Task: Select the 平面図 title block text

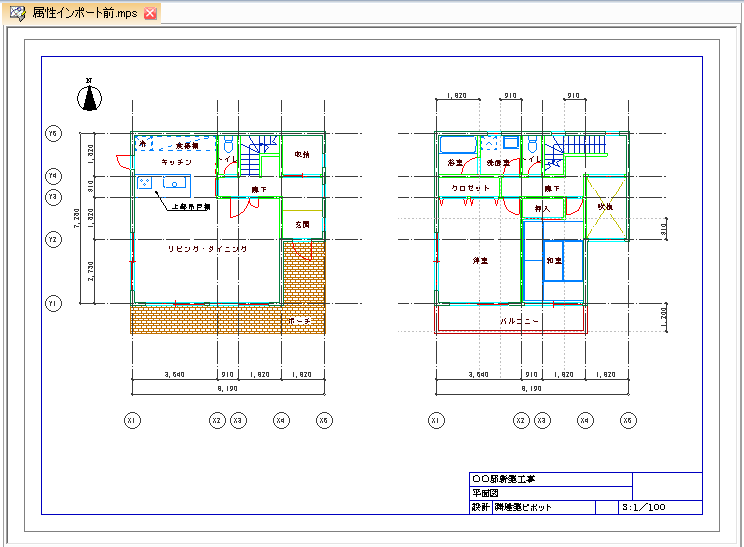Action: coord(485,493)
